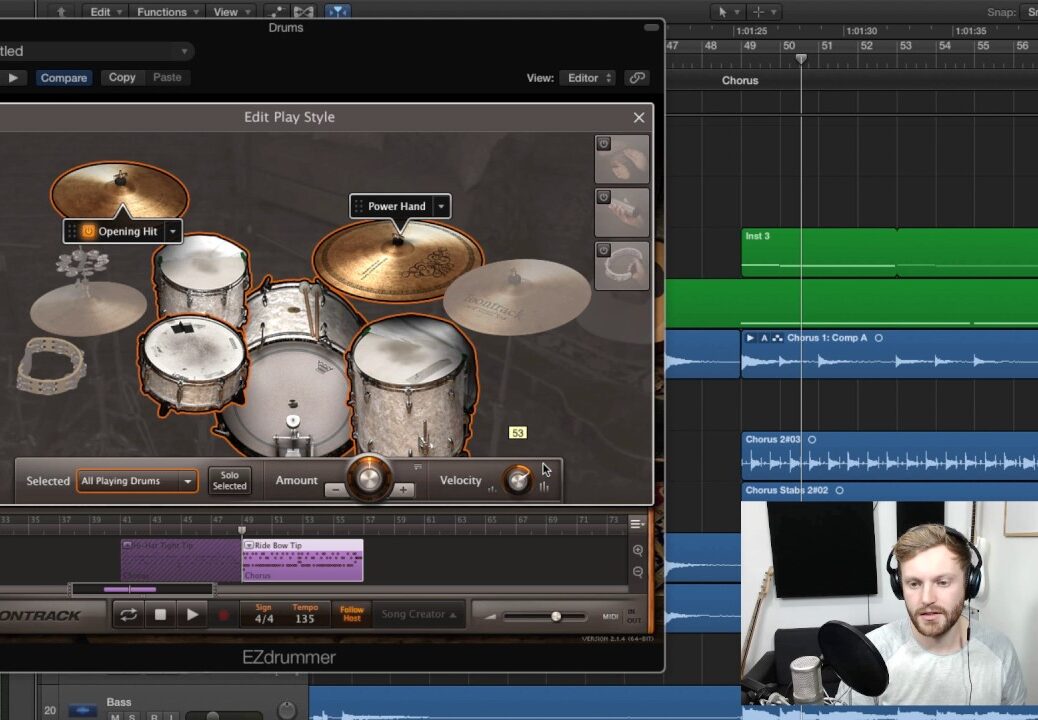1038x720 pixels.
Task: Close the Edit Play Style panel
Action: [x=638, y=118]
